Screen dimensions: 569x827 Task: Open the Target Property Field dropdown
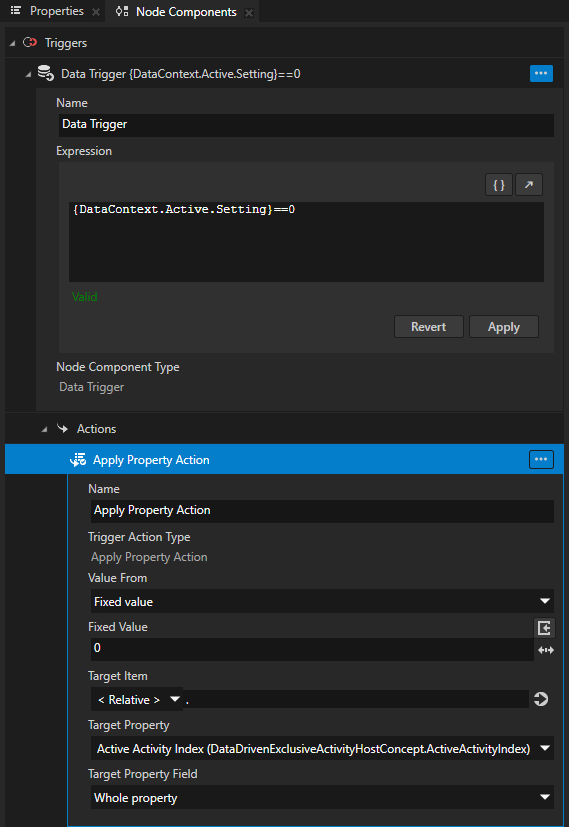[322, 797]
